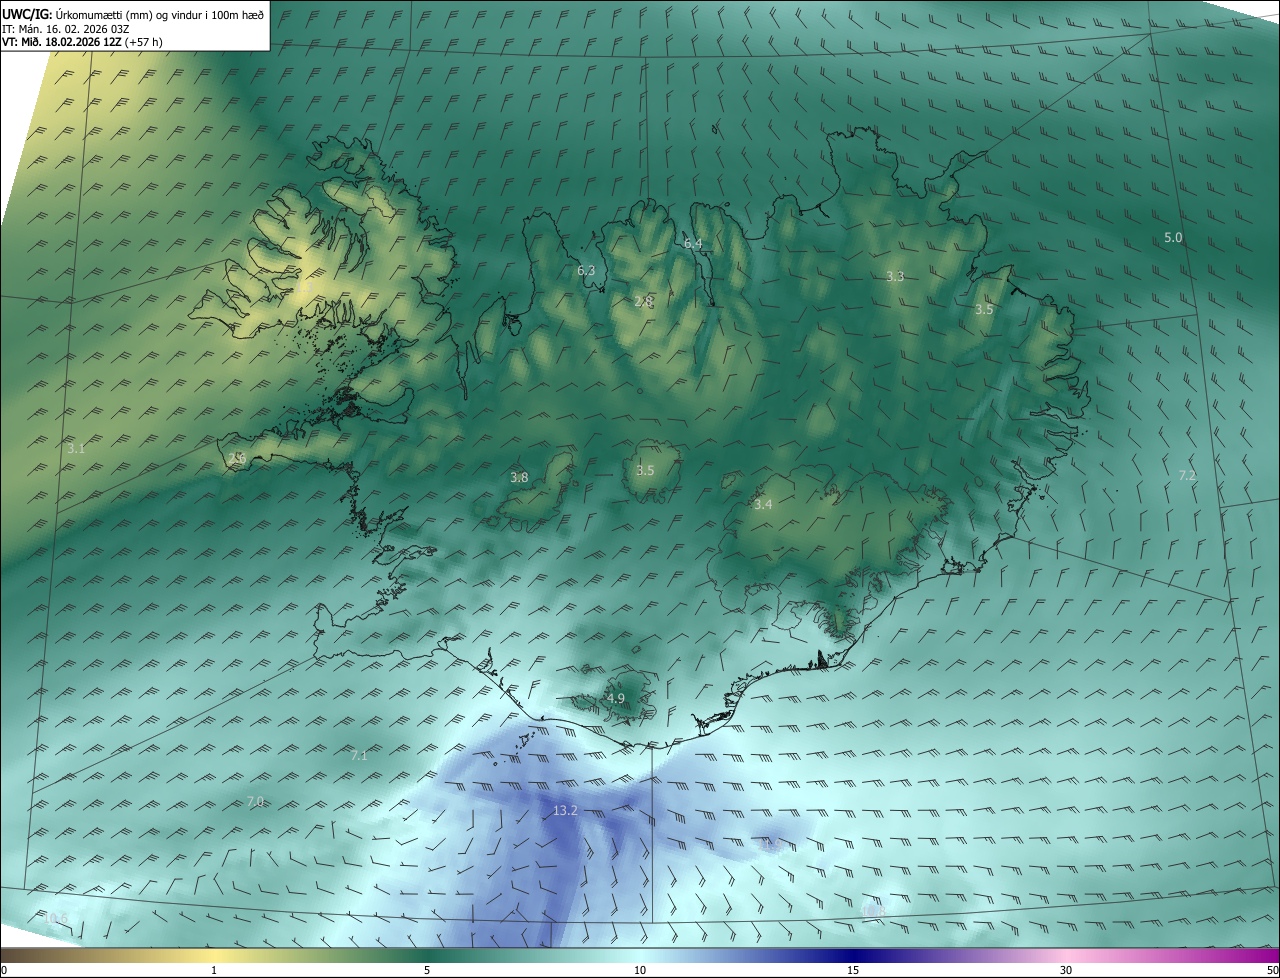Screen dimensions: 1280x978
Task: Click the 2.8 value label
Action: click(x=644, y=301)
